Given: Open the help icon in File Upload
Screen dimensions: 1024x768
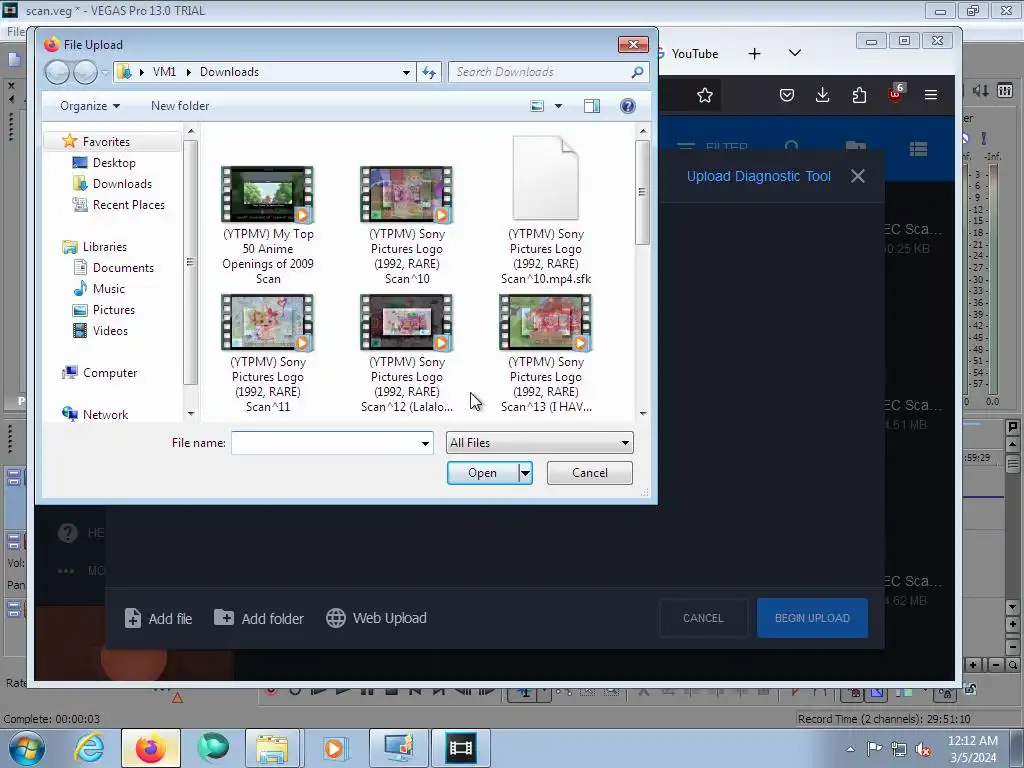Looking at the screenshot, I should 628,106.
